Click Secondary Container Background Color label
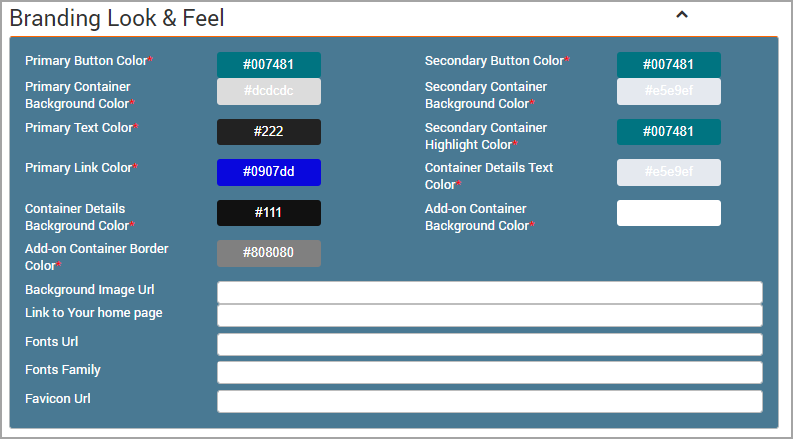Image resolution: width=793 pixels, height=439 pixels. [486, 95]
